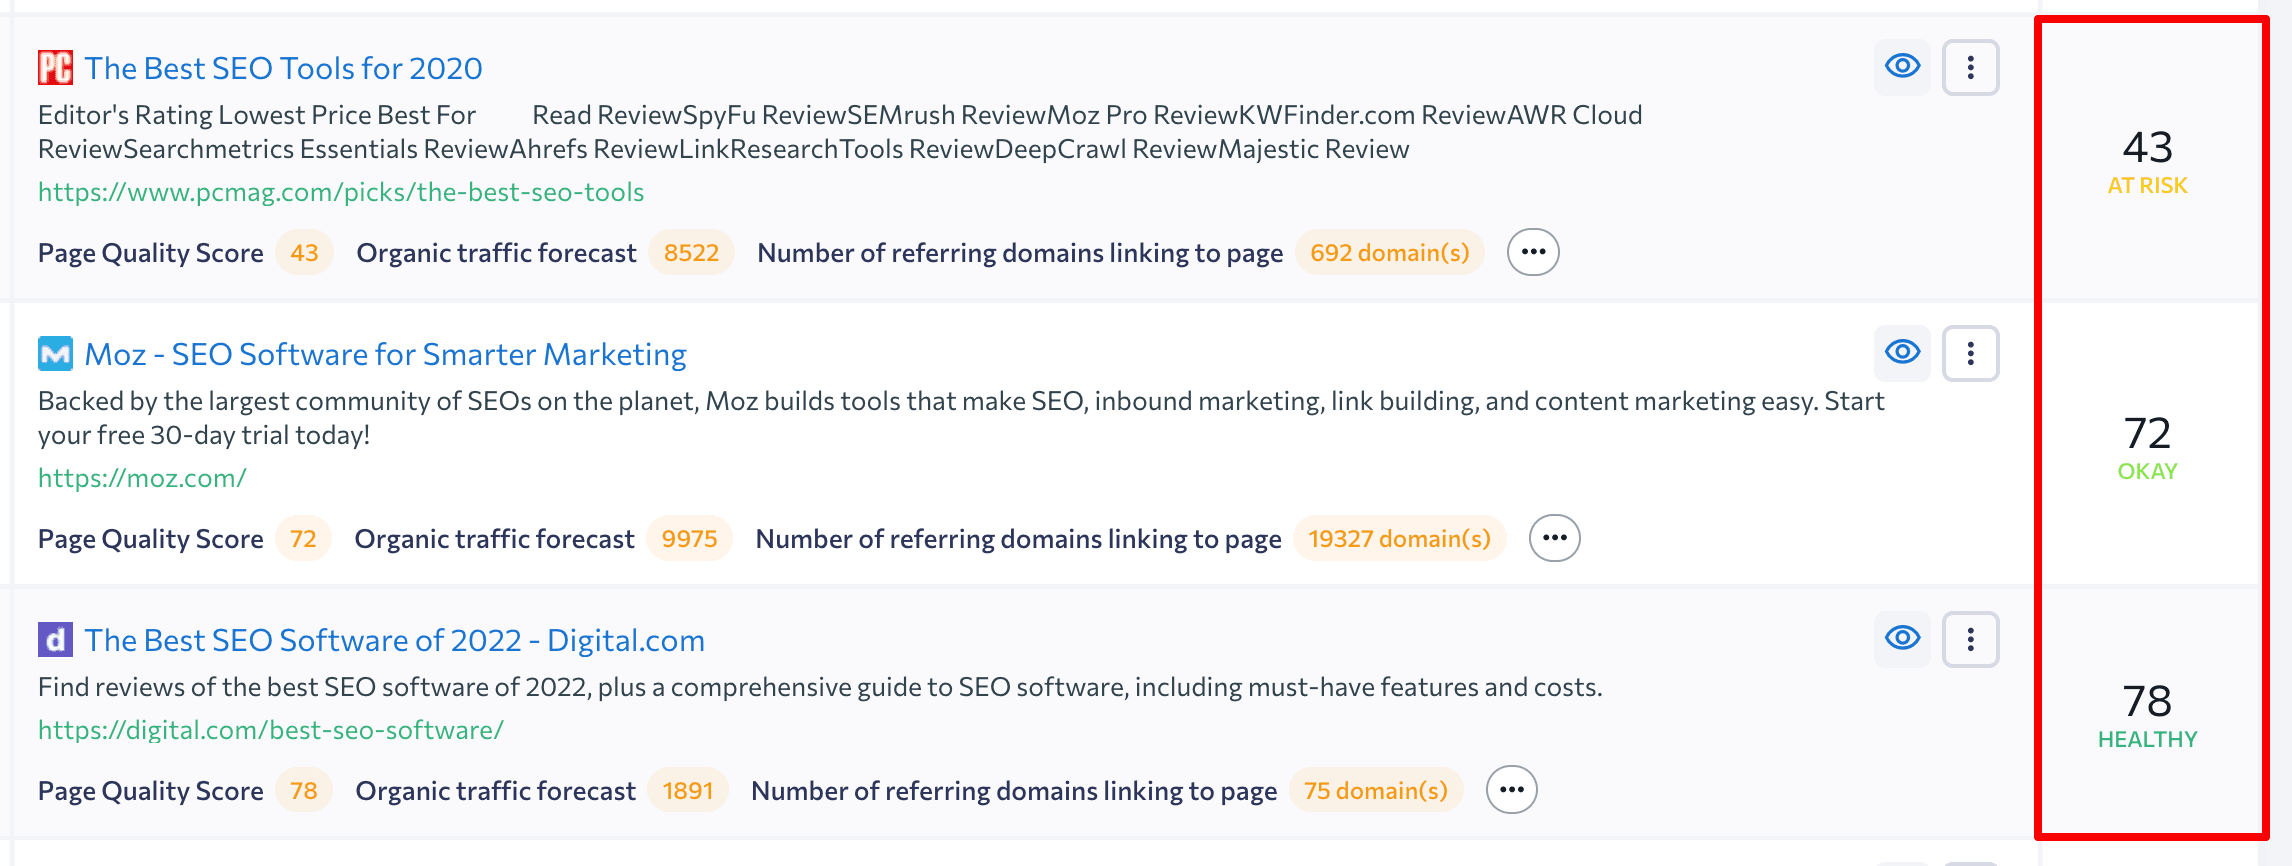
Task: Click Page Quality Score badge 43
Action: tap(304, 253)
